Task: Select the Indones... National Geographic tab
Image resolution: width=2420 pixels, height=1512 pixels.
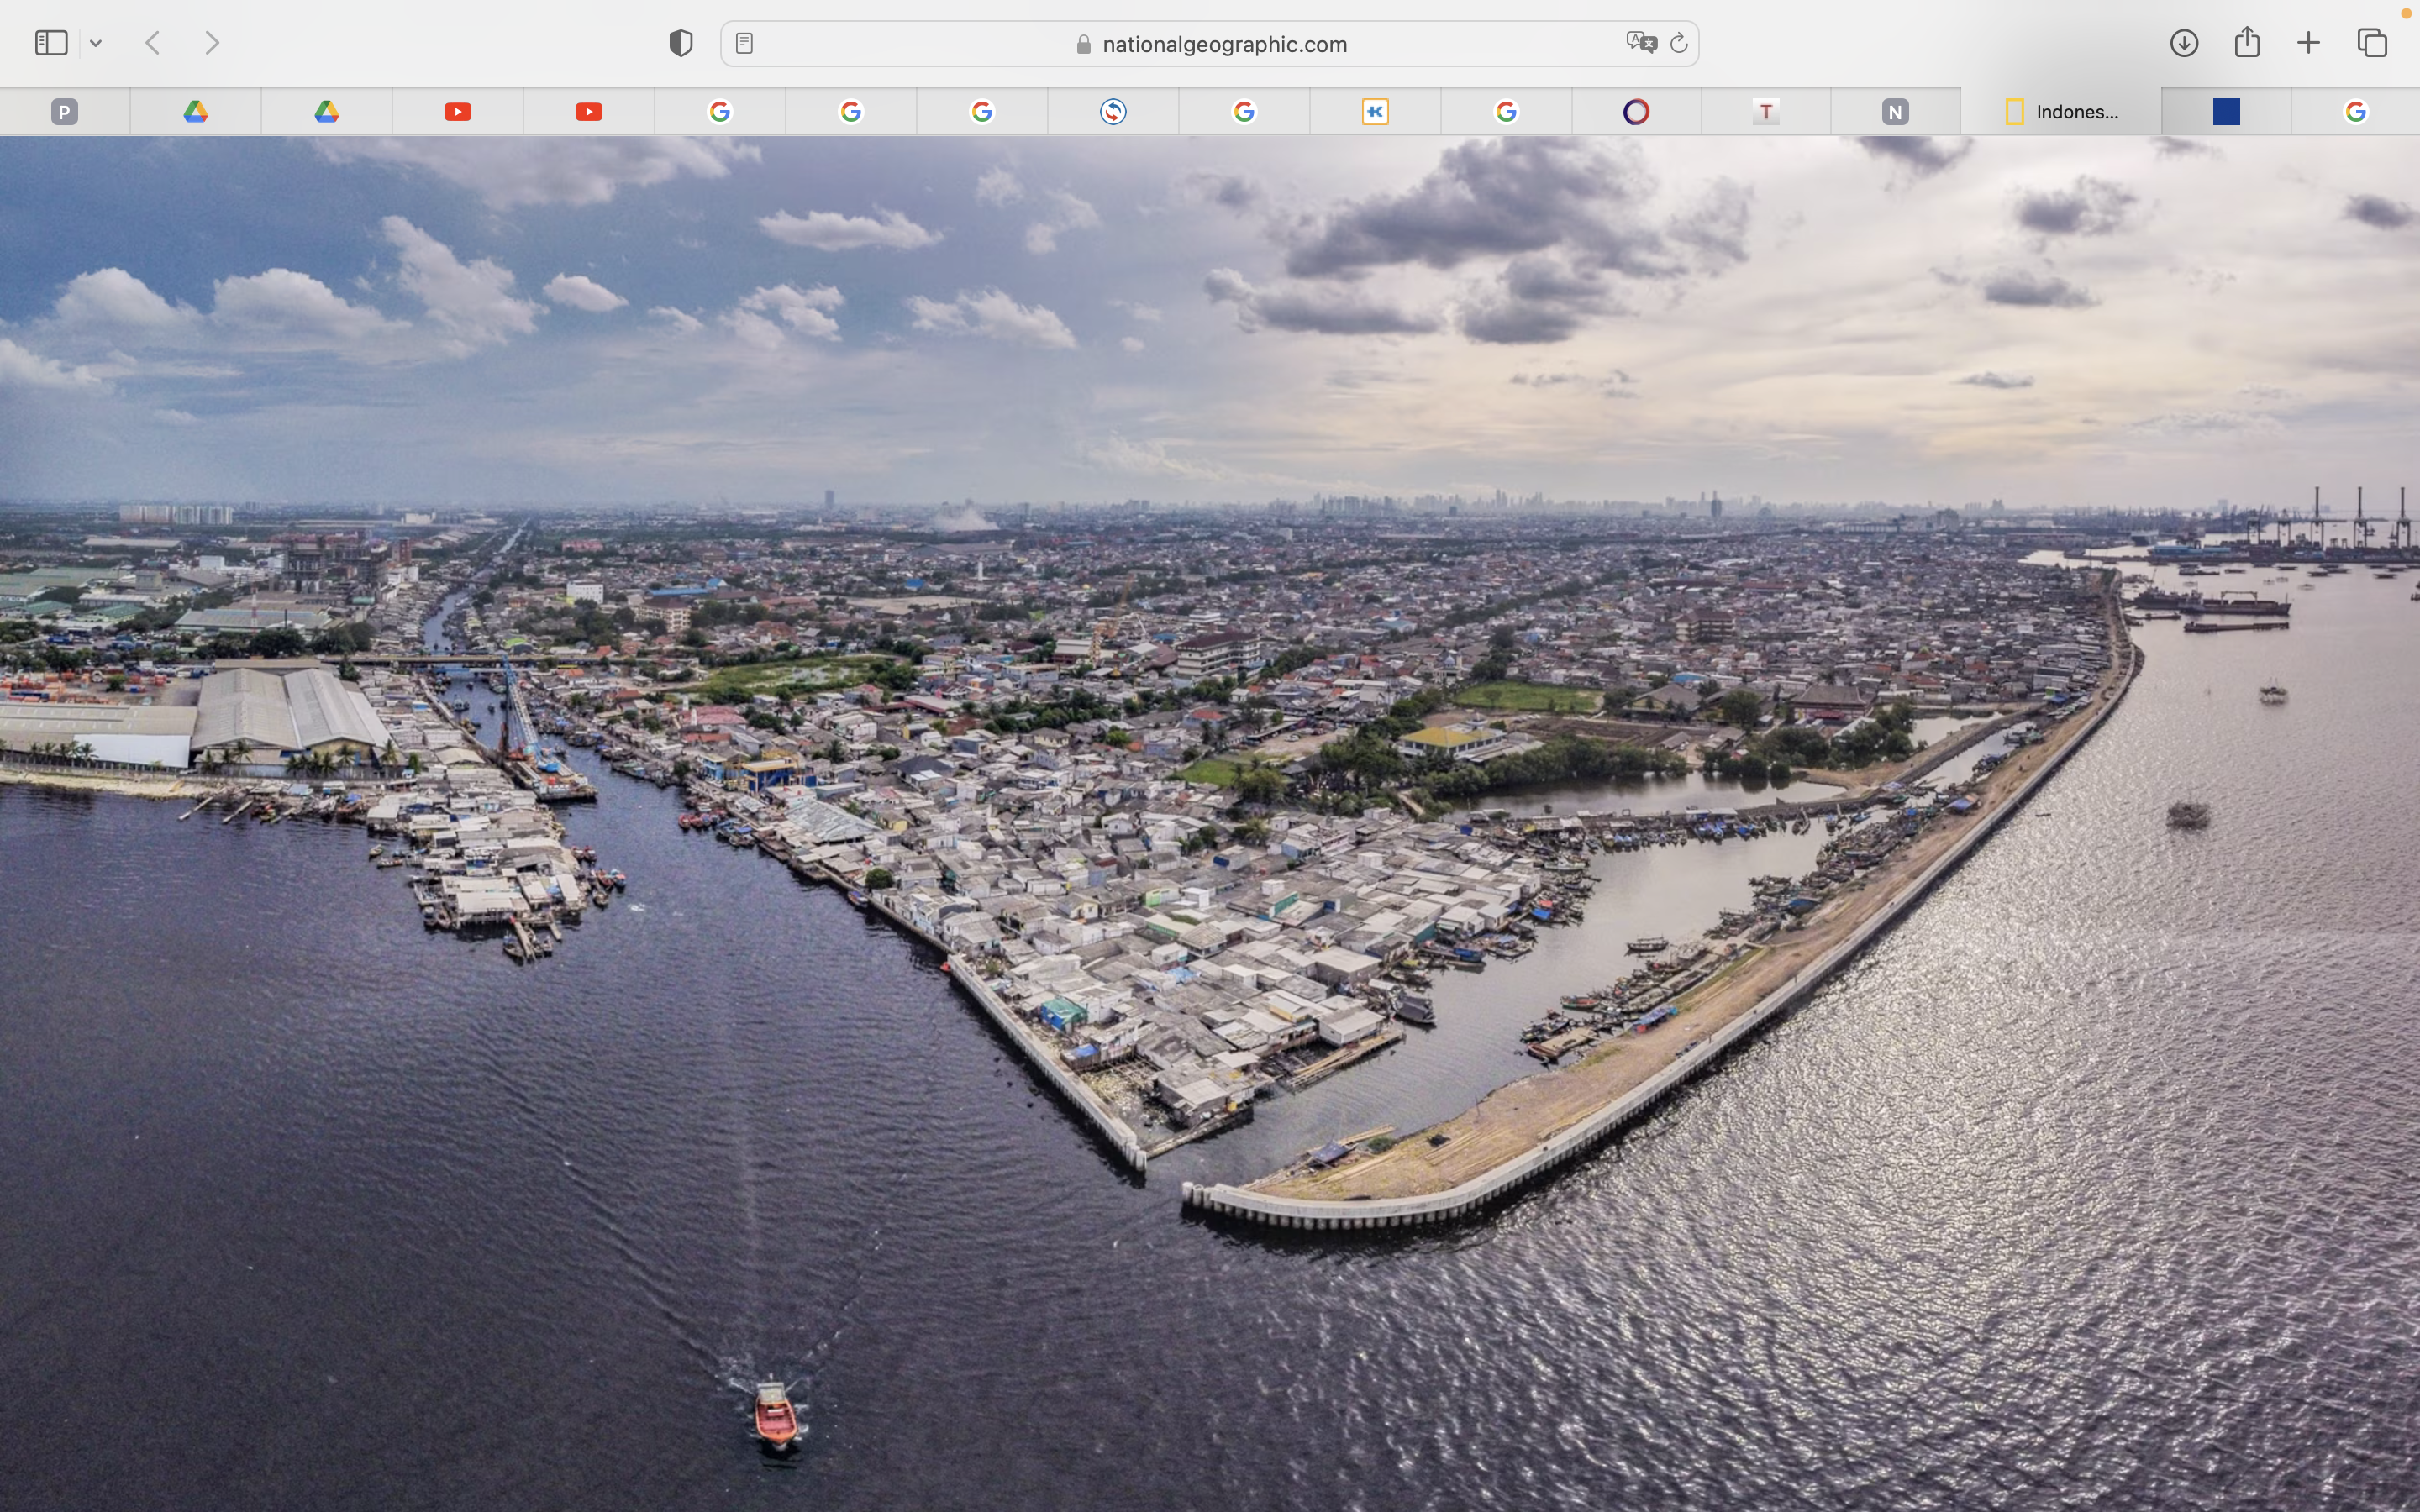Action: pos(2061,111)
